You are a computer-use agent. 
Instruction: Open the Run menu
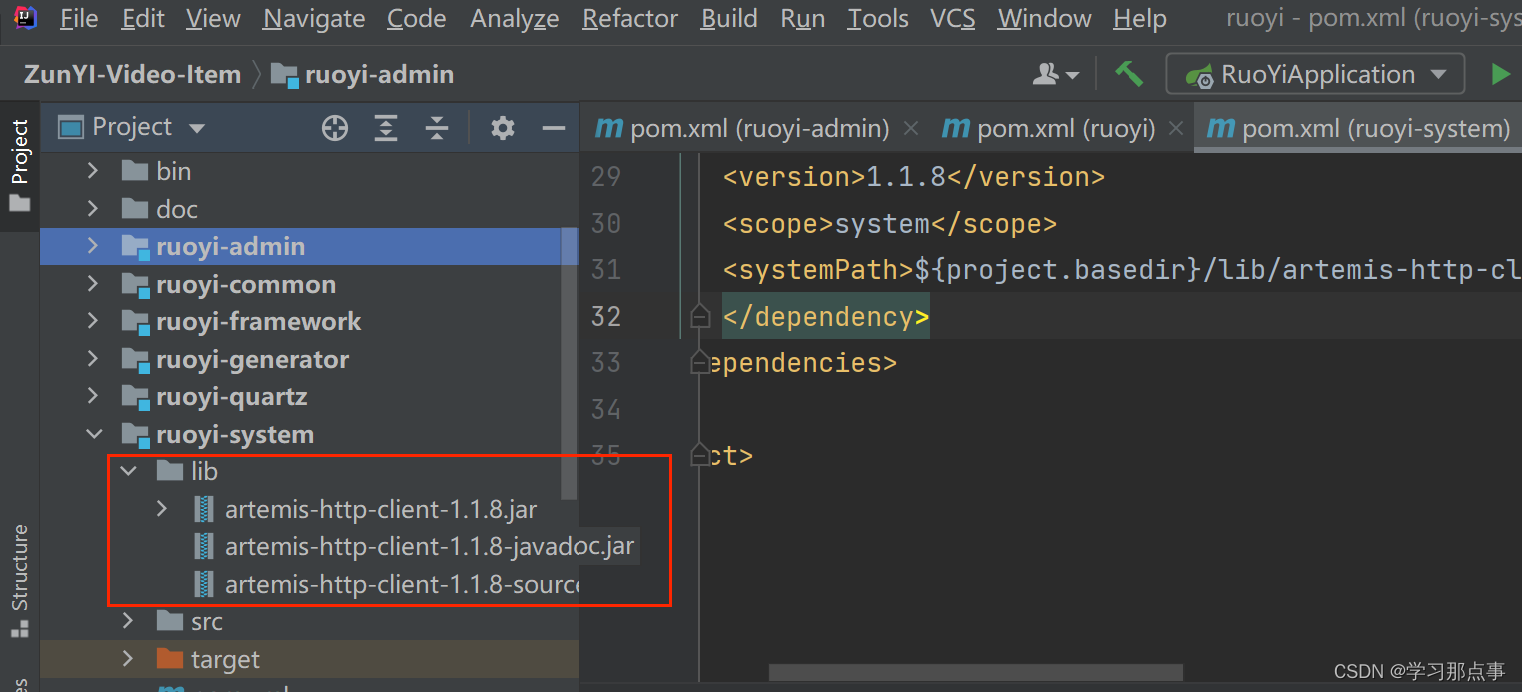(x=803, y=18)
